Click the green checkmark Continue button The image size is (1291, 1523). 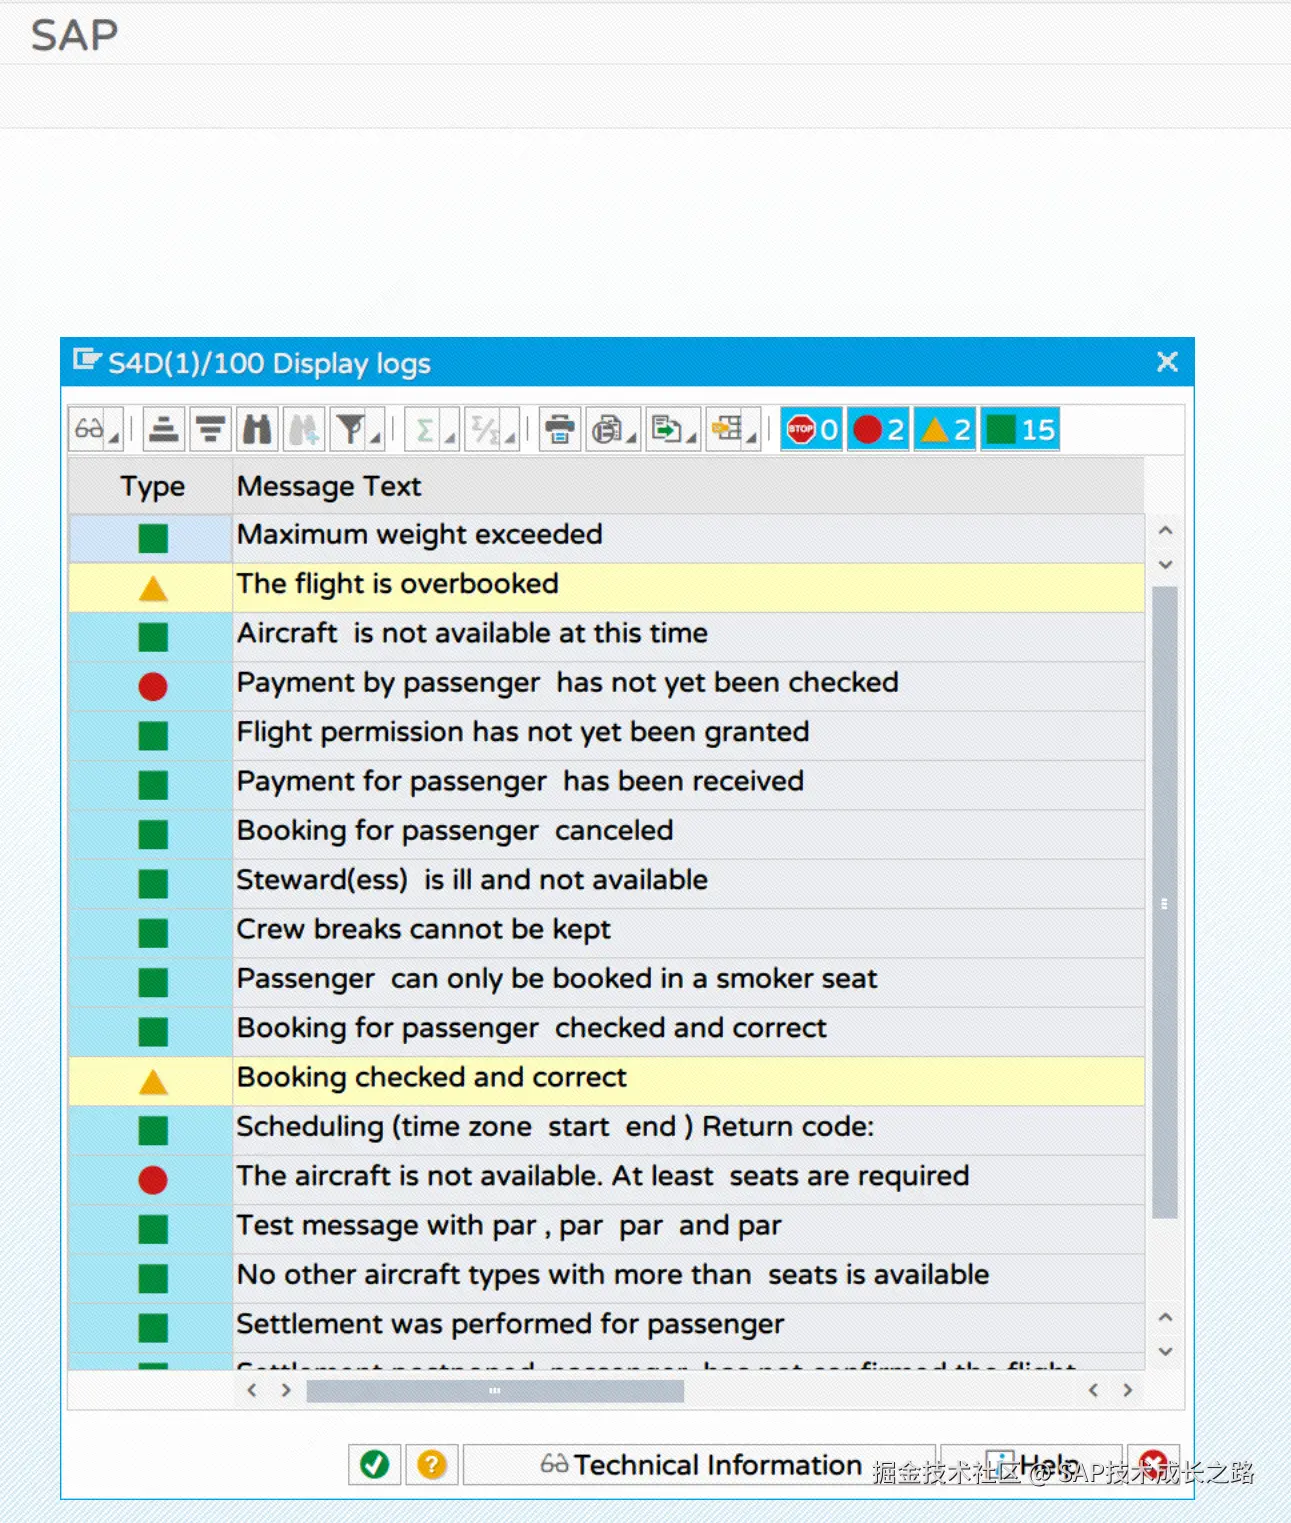point(375,1465)
